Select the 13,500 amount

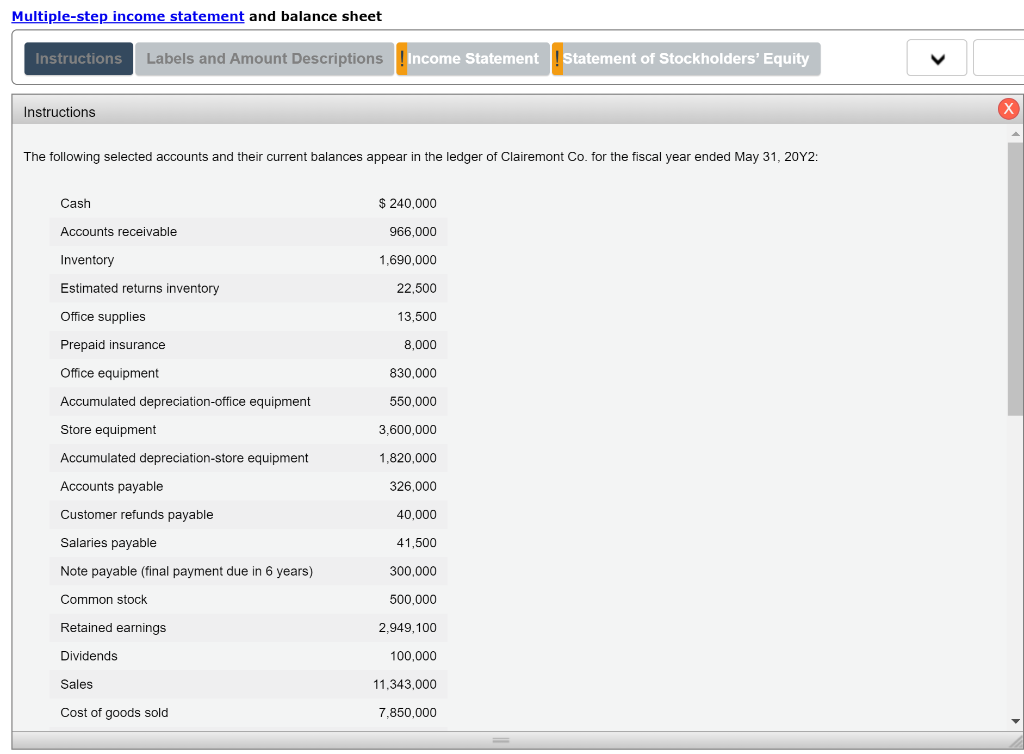[417, 317]
